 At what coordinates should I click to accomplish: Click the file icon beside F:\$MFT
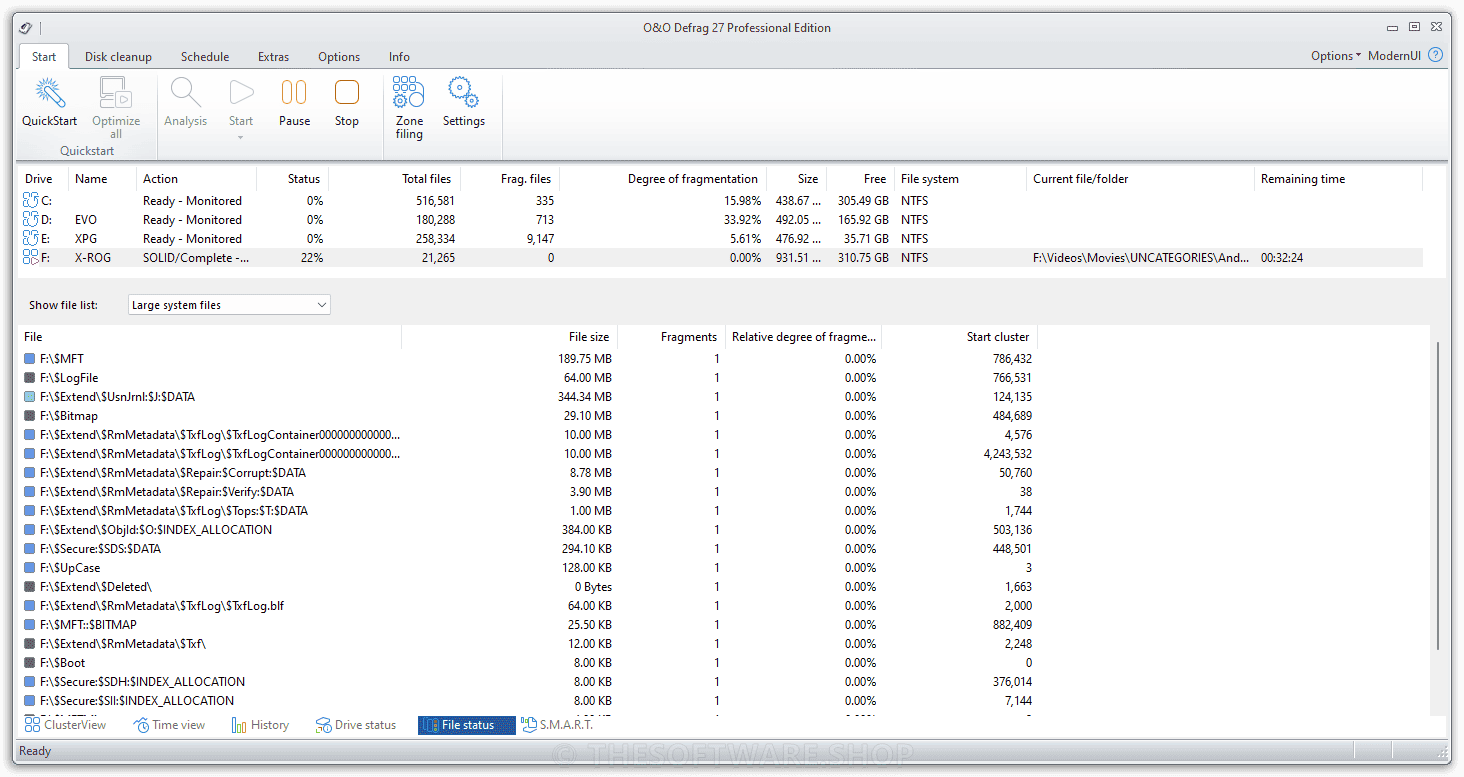point(30,359)
